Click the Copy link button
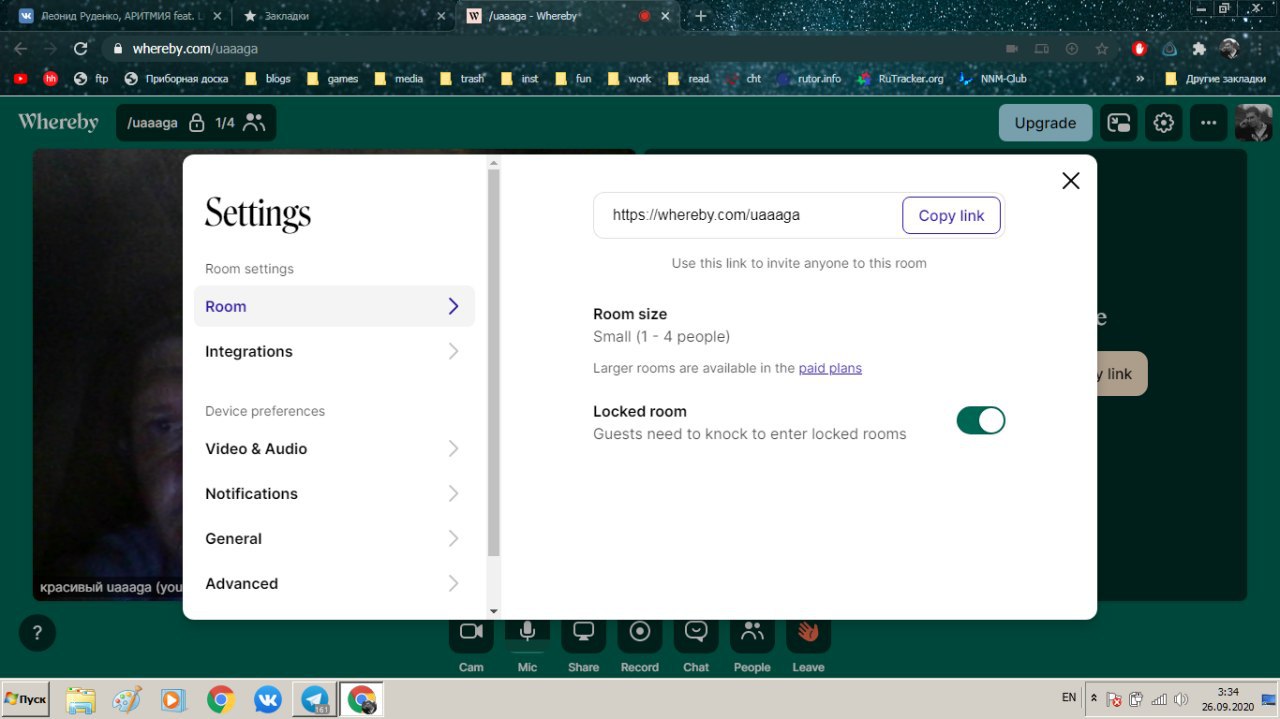This screenshot has height=719, width=1280. coord(951,215)
